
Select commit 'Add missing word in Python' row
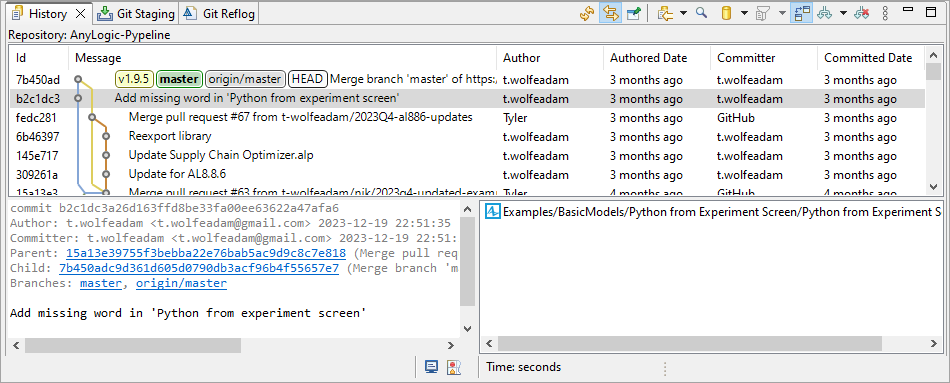pyautogui.click(x=467, y=98)
